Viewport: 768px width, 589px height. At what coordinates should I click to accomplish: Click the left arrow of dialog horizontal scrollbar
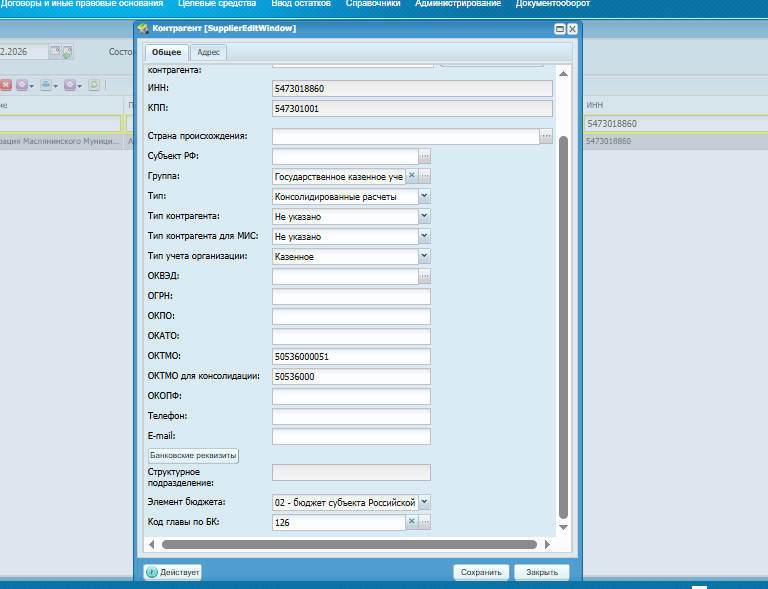pyautogui.click(x=151, y=544)
